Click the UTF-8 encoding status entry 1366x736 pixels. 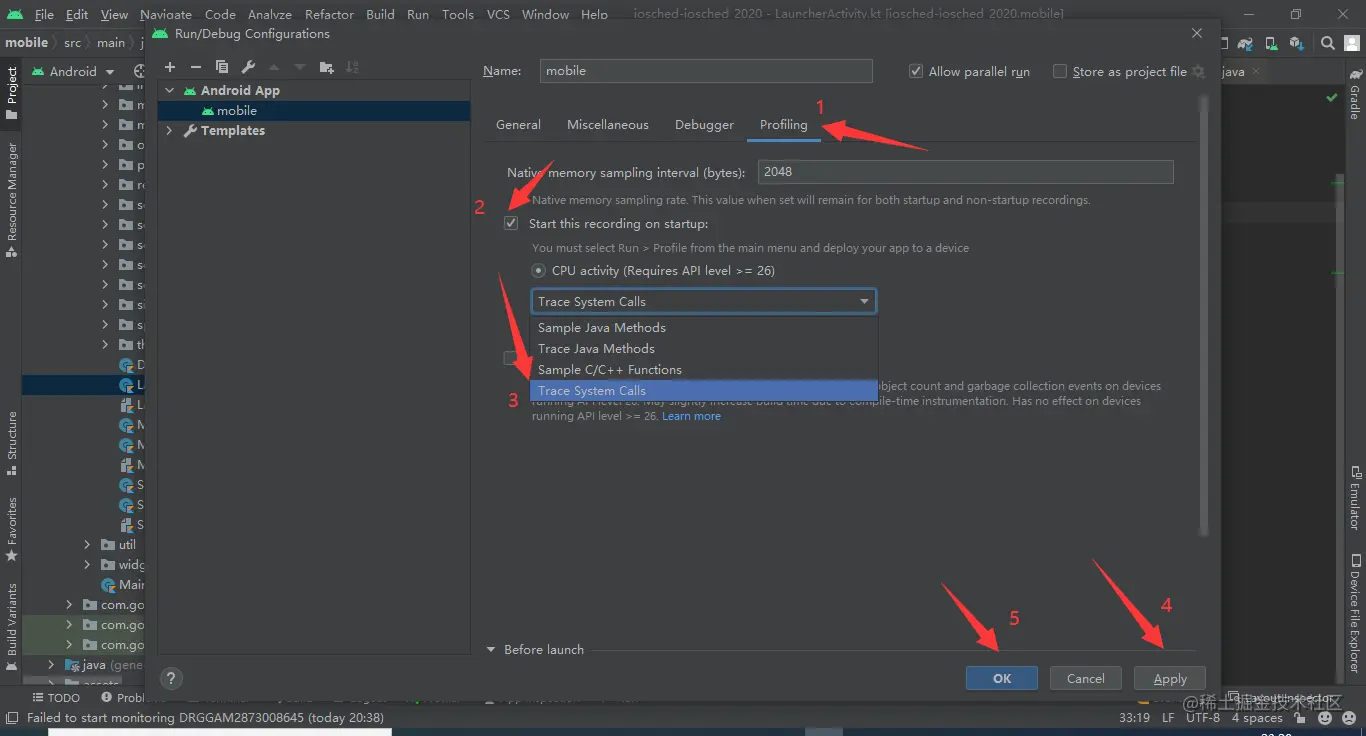click(x=1203, y=718)
